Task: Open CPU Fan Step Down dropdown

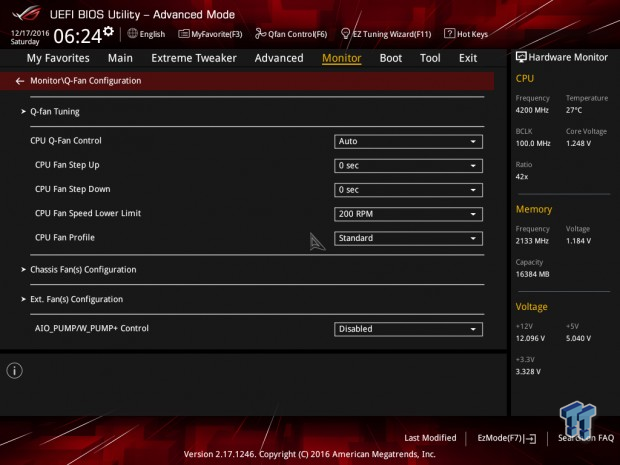Action: coord(408,190)
